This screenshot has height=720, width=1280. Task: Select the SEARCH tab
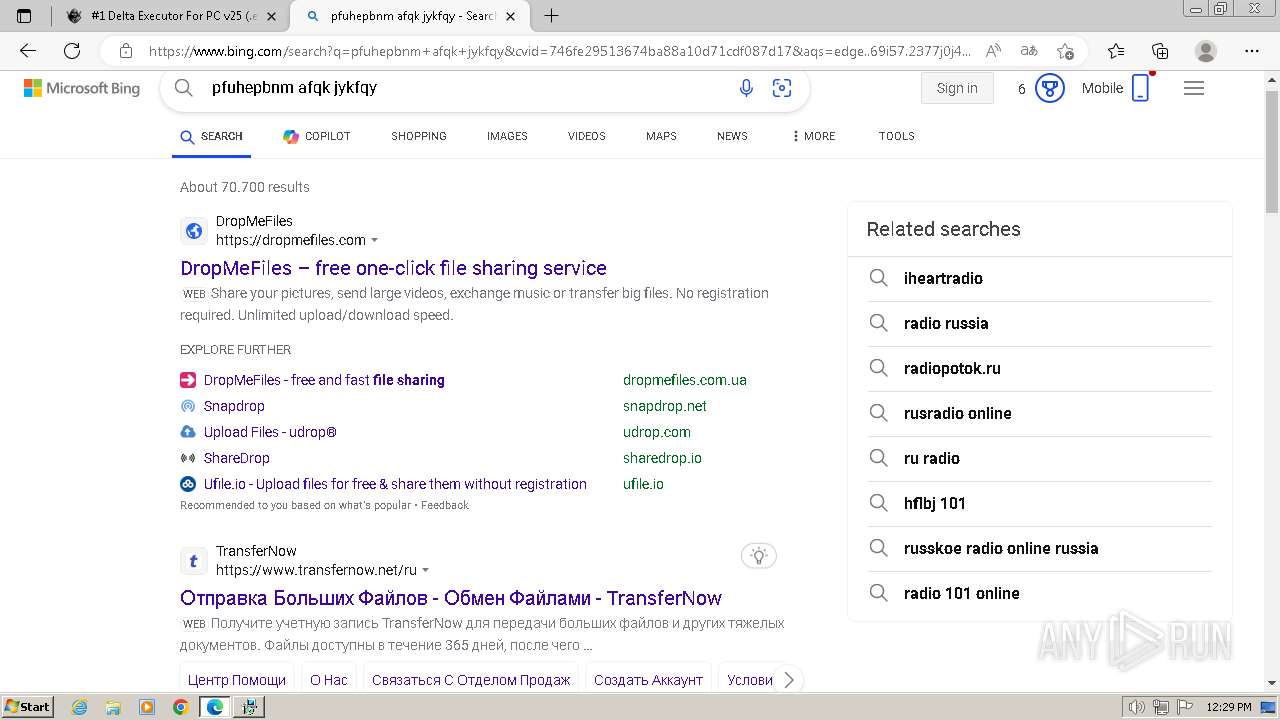212,136
